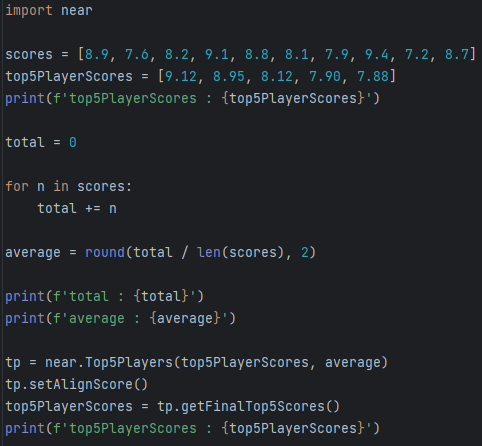This screenshot has height=446, width=482.
Task: Click the setAlignScore method call
Action: (81, 384)
